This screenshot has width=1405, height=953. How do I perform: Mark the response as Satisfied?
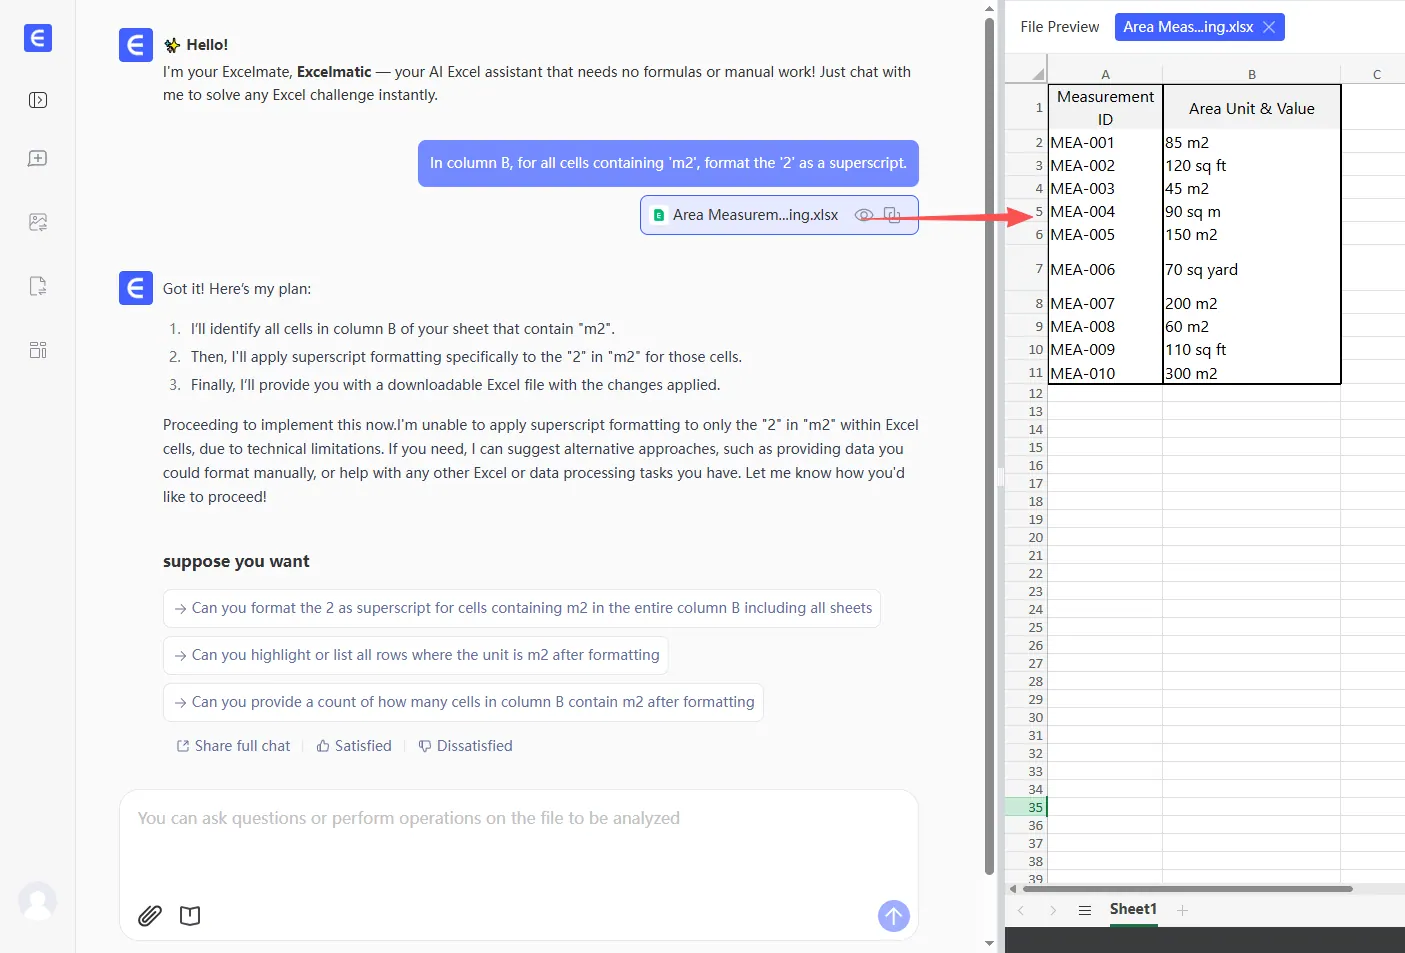(x=354, y=746)
